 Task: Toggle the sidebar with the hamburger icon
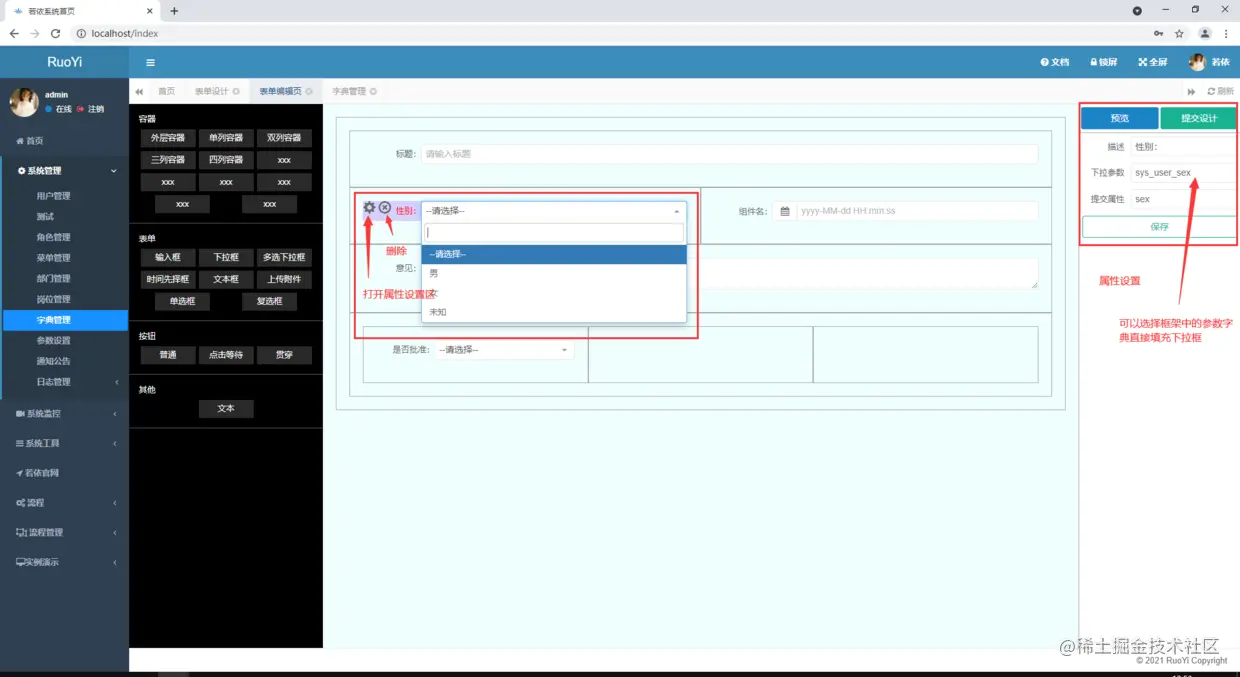tap(150, 62)
